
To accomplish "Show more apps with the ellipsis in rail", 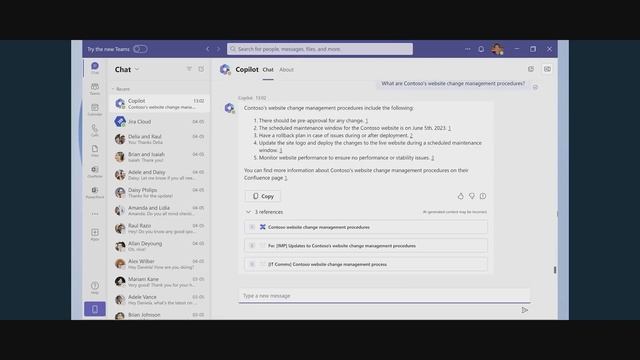I will click(x=95, y=213).
